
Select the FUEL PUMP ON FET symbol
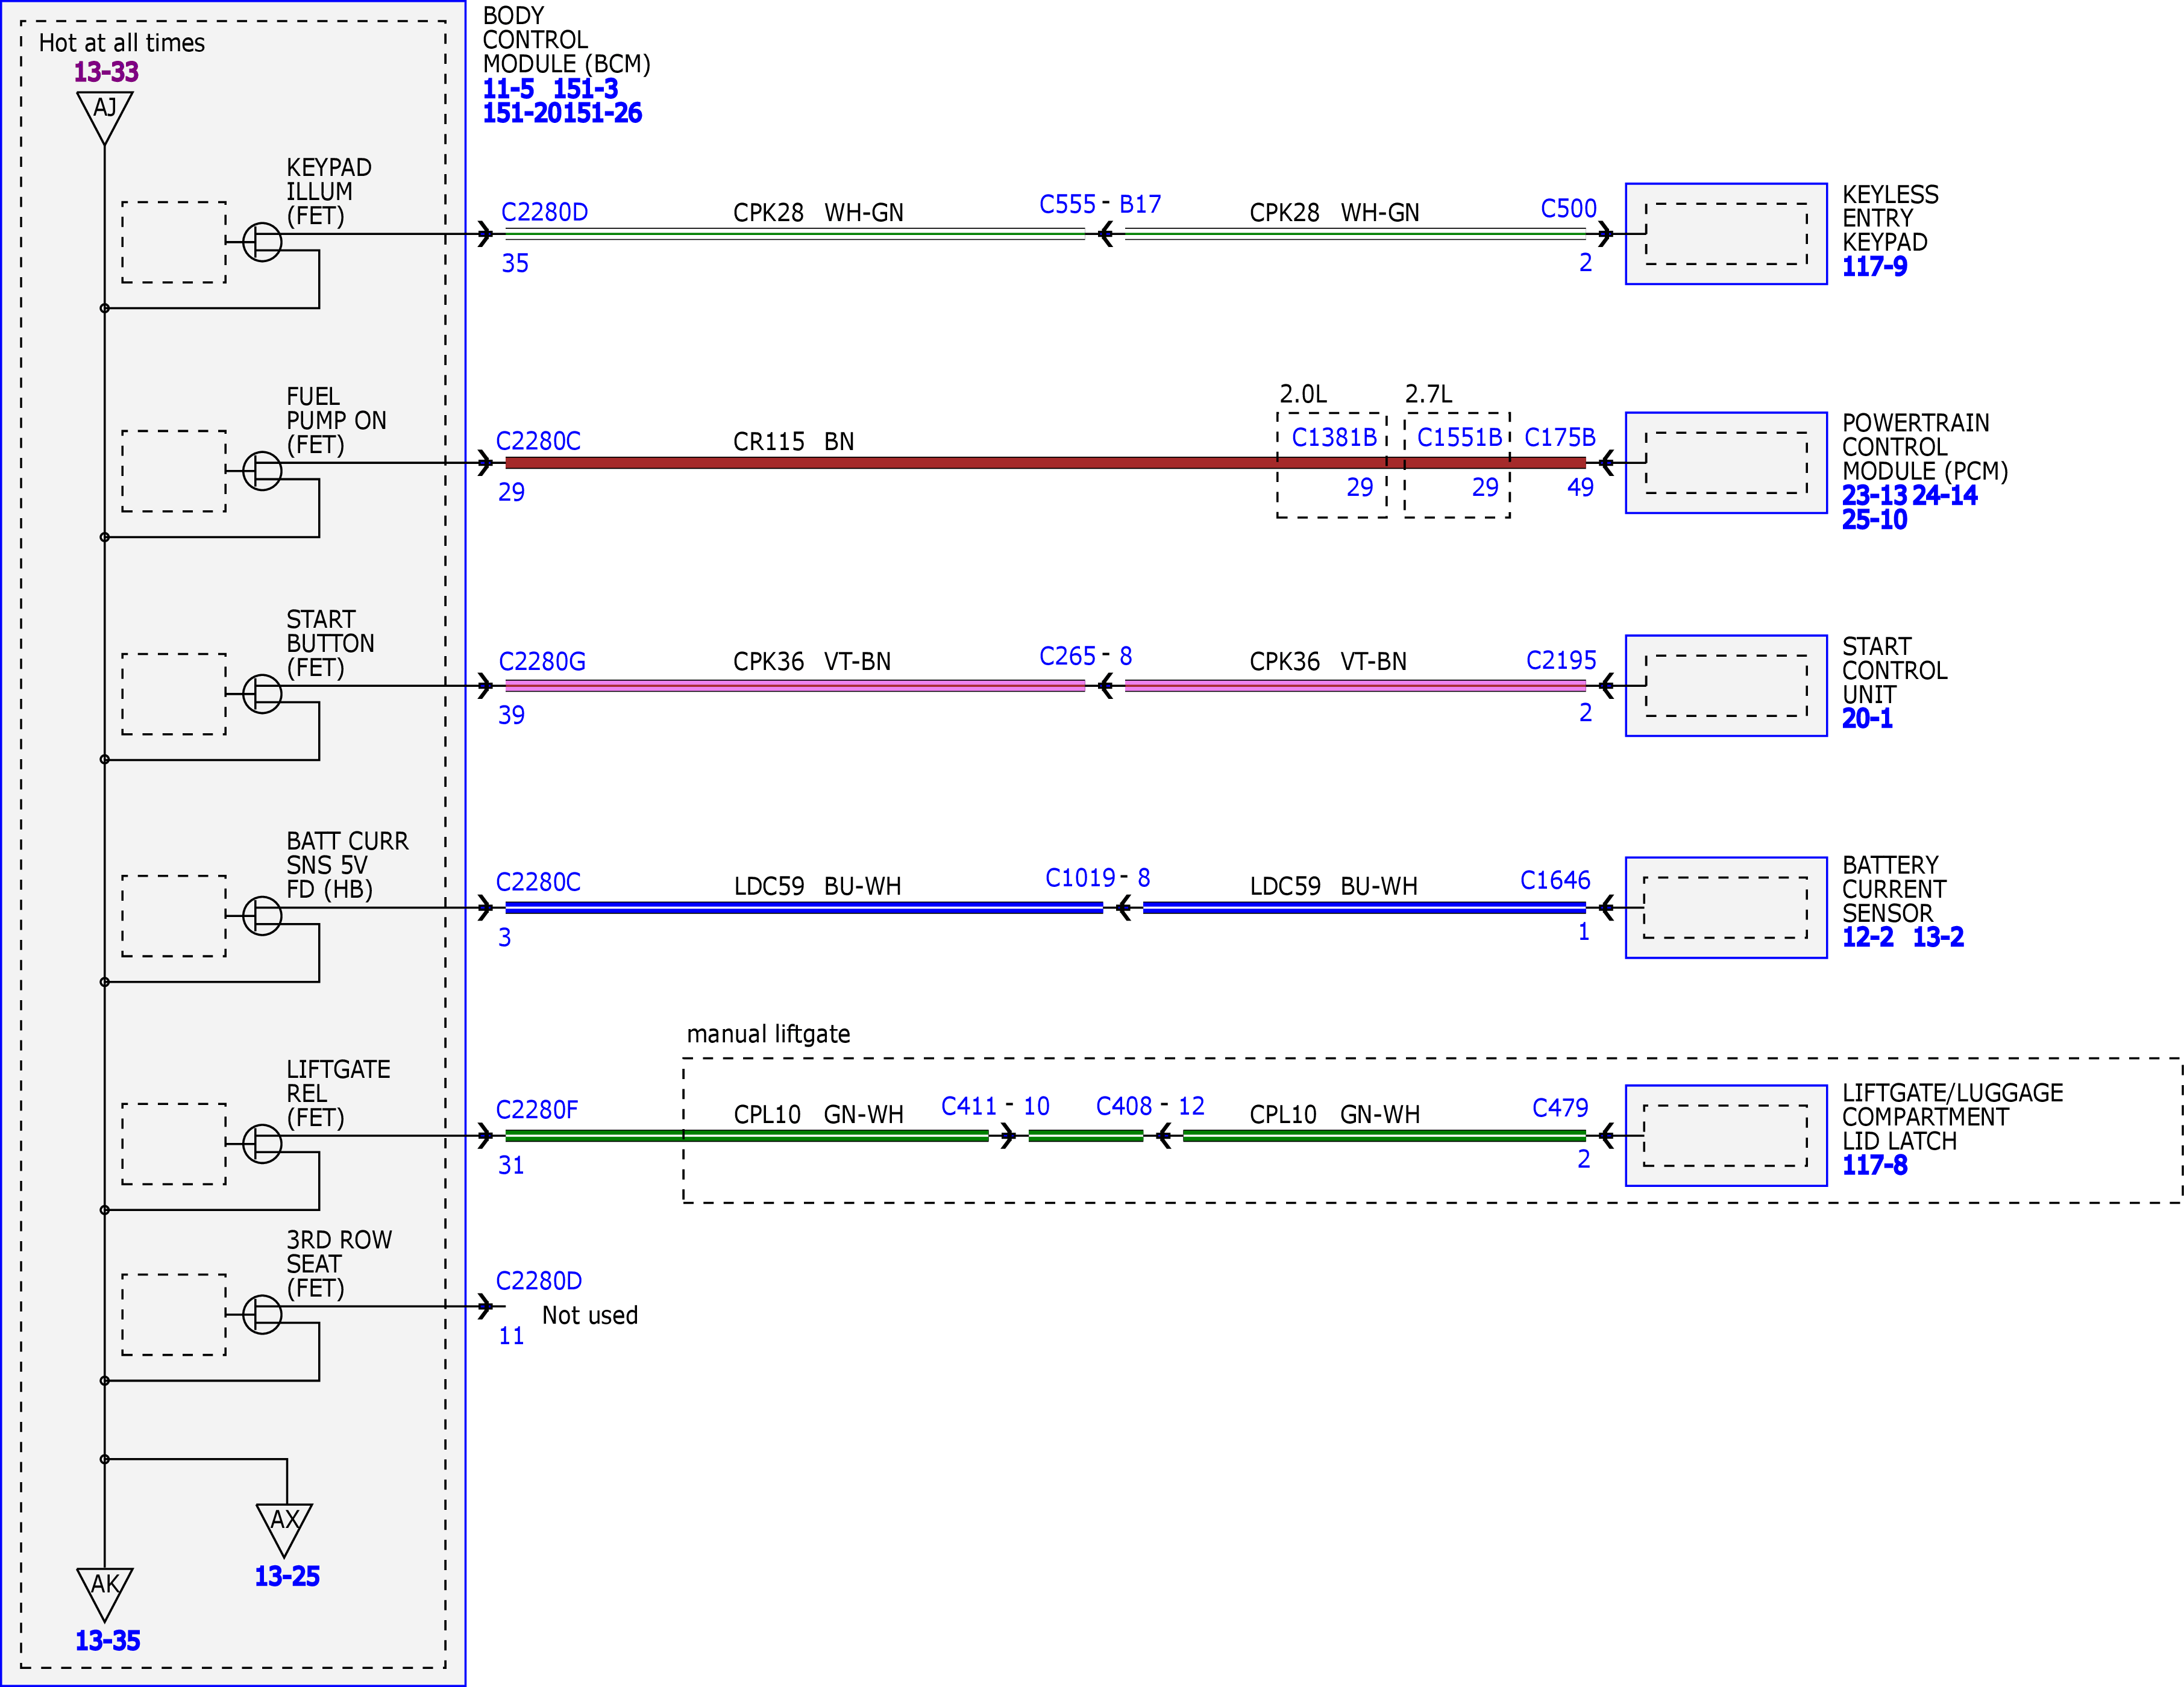point(262,471)
